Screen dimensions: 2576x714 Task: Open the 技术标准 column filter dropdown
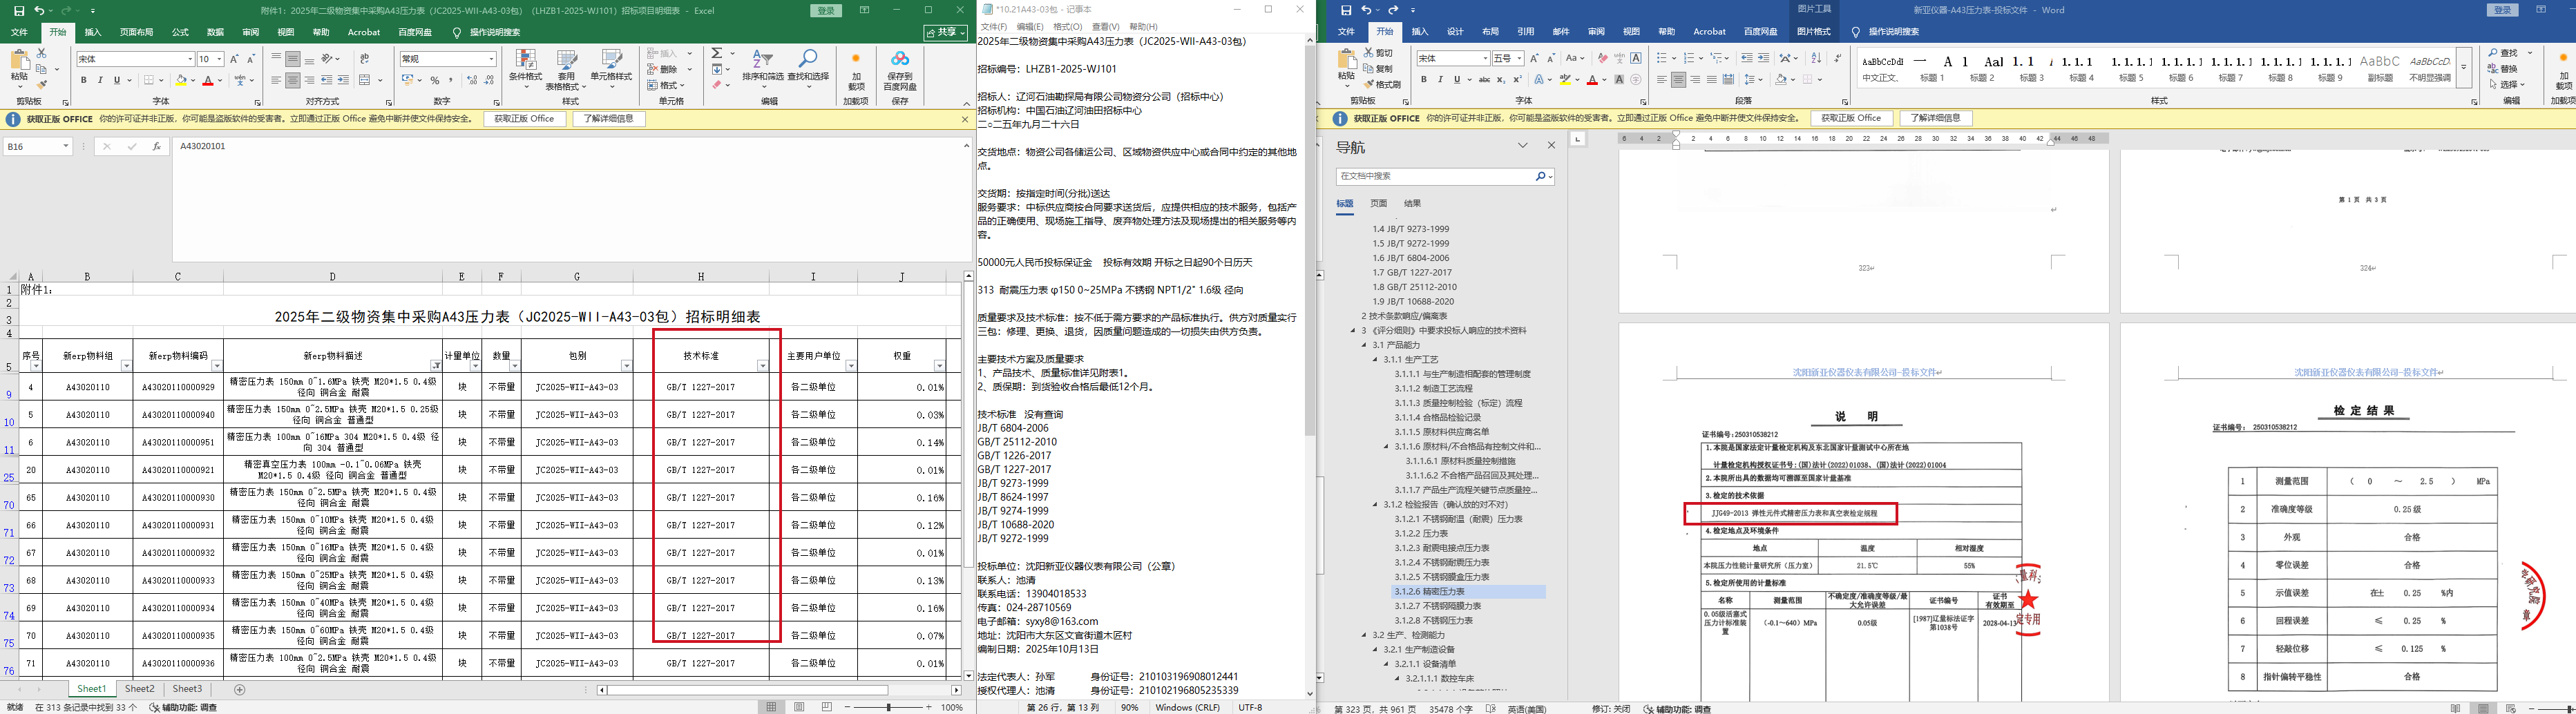tap(762, 366)
